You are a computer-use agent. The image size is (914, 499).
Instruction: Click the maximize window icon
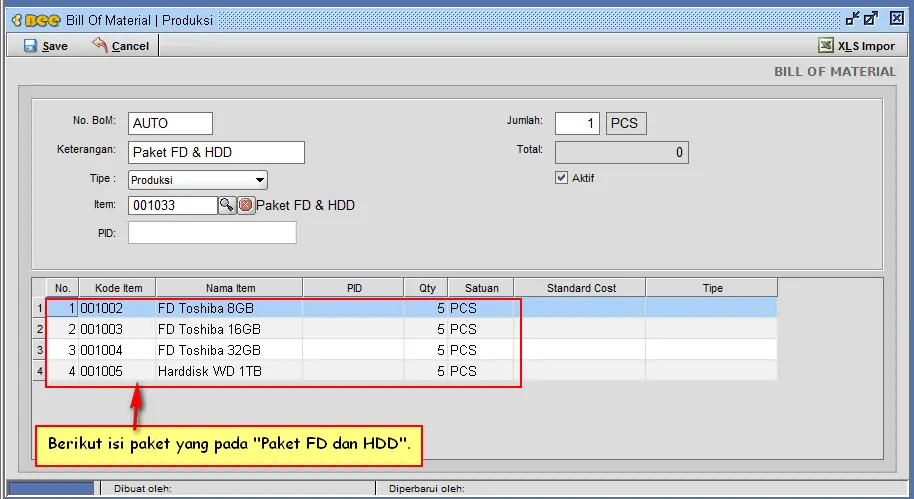coord(871,19)
